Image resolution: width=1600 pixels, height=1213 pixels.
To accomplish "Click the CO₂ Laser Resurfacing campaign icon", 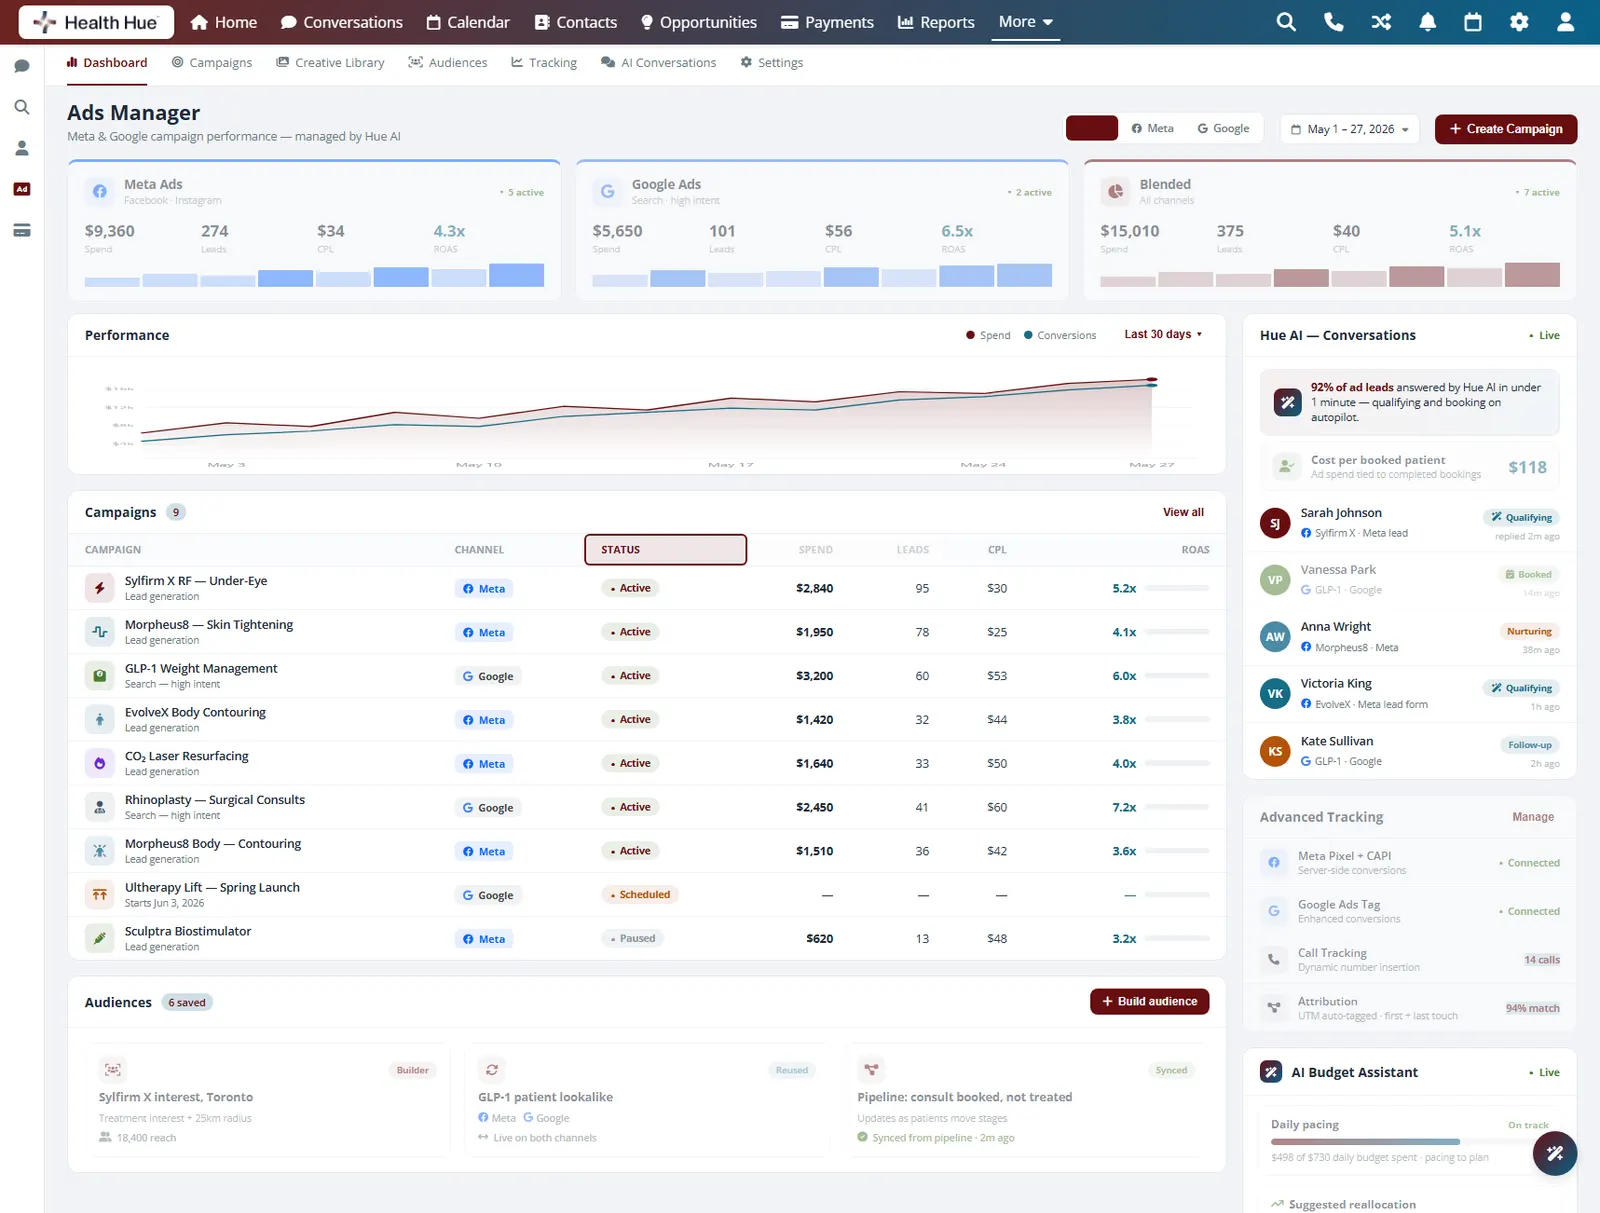I will (x=100, y=763).
